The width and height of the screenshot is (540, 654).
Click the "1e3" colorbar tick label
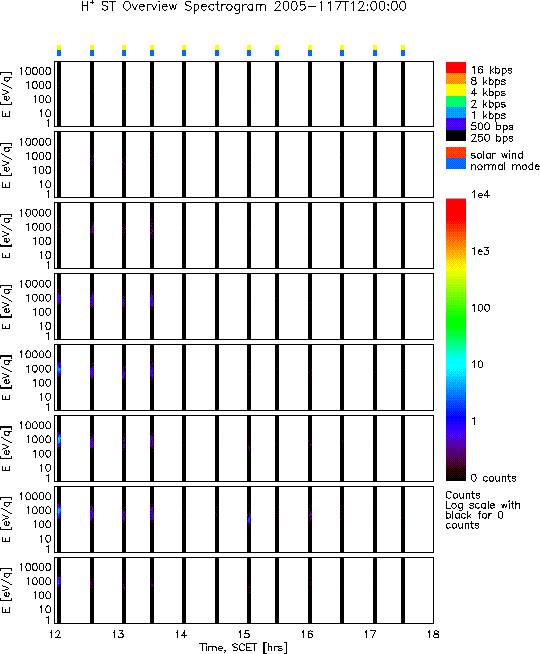(x=480, y=251)
